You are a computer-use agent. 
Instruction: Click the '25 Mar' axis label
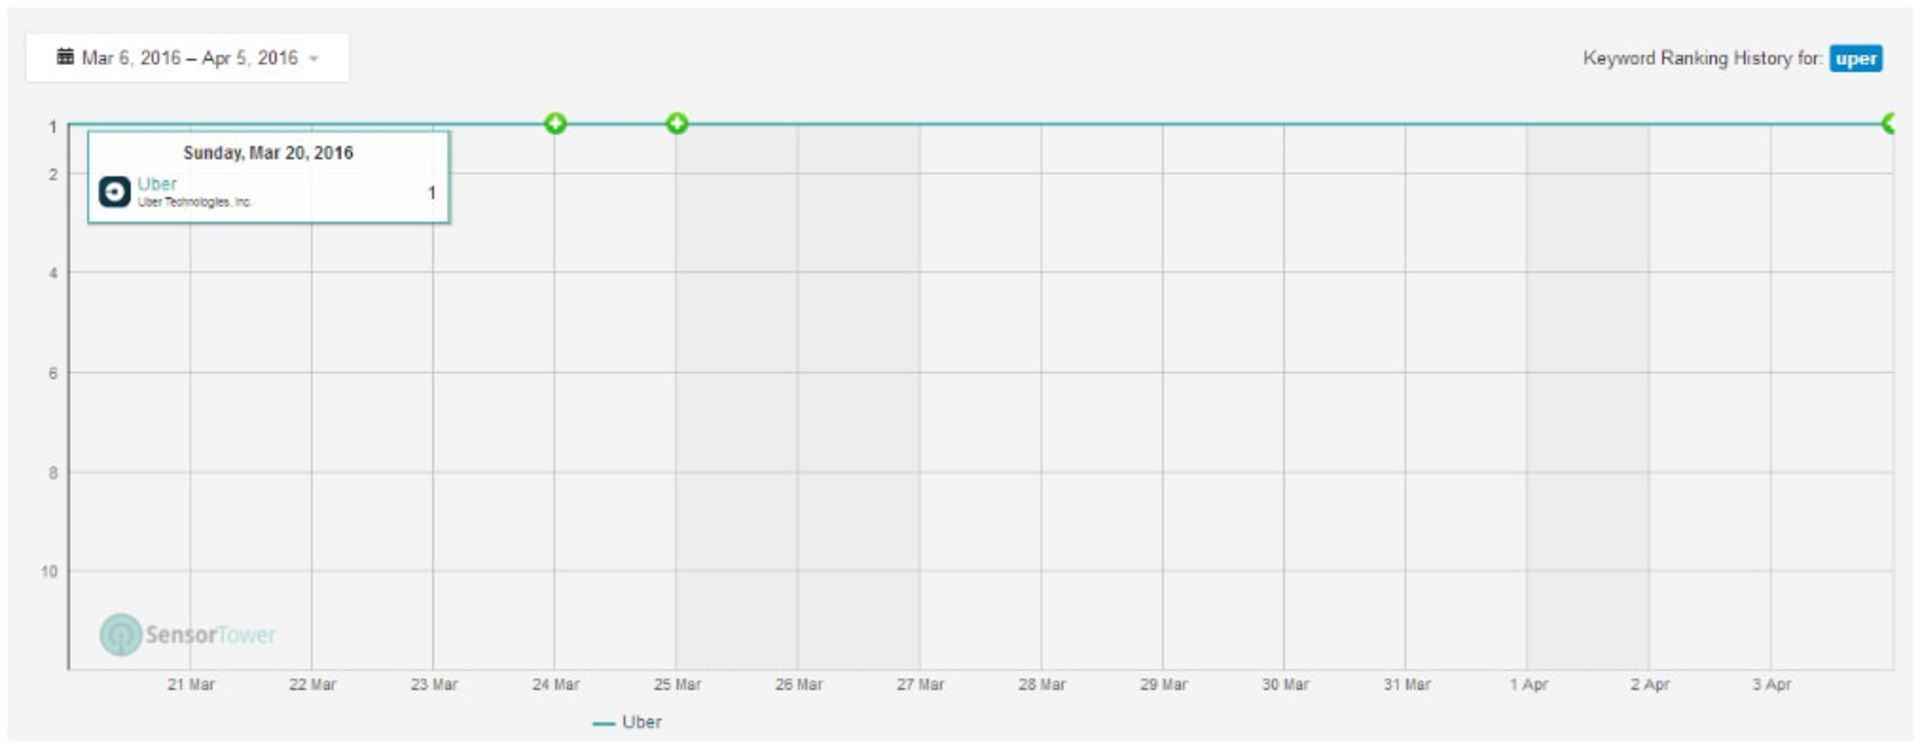677,685
